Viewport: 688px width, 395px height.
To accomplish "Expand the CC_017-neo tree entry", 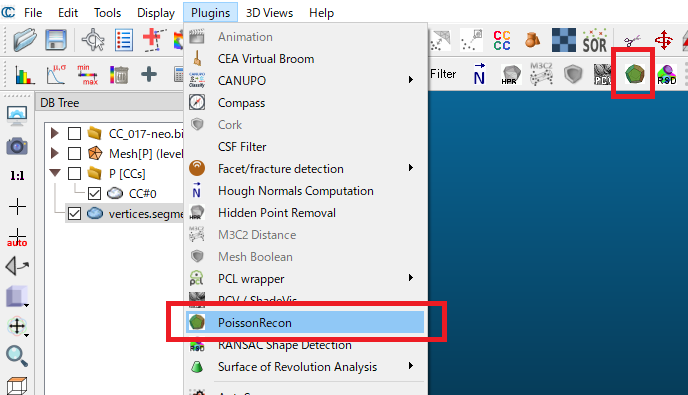I will click(54, 133).
